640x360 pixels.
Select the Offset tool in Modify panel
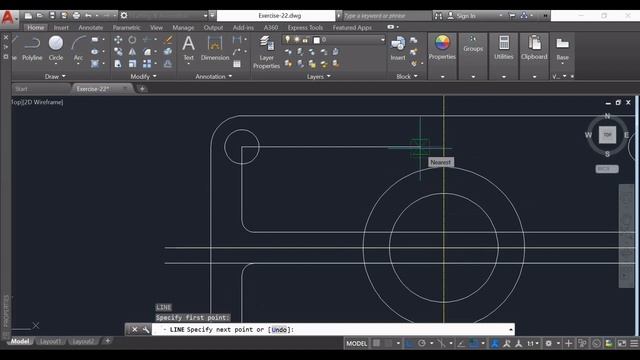point(168,64)
